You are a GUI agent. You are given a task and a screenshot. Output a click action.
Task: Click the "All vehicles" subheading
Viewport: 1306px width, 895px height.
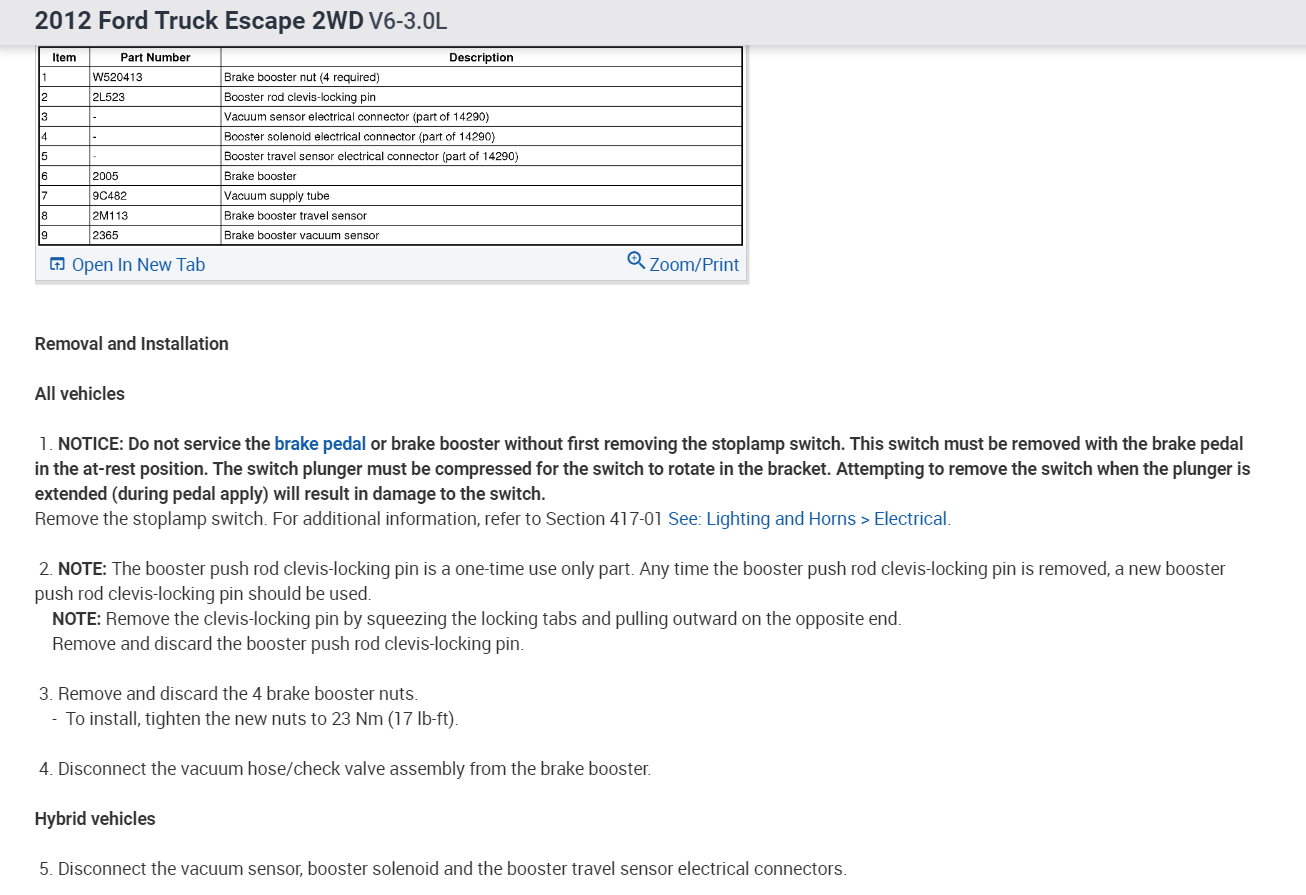[x=80, y=394]
